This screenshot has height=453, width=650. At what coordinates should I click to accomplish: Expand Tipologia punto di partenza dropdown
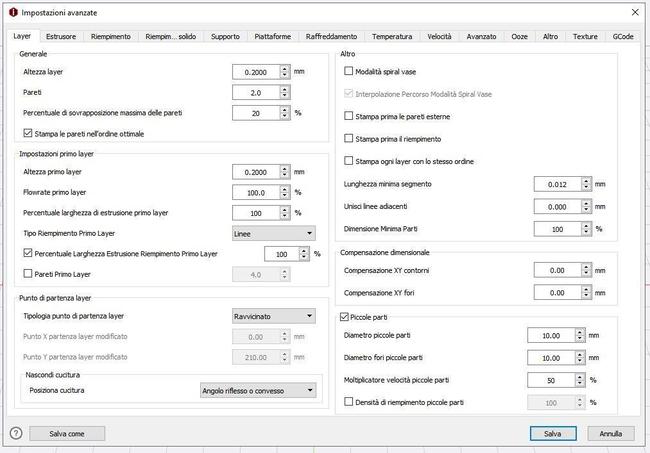pos(273,316)
